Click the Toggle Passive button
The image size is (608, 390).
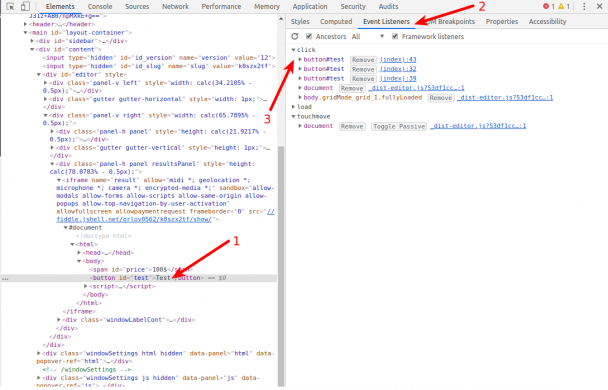399,126
